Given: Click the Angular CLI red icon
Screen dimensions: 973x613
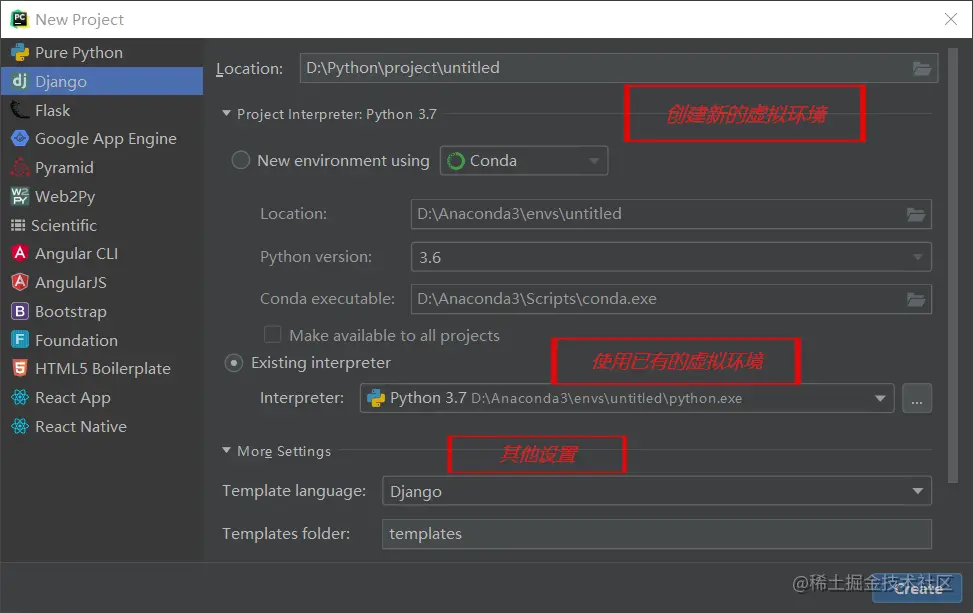Looking at the screenshot, I should (x=20, y=253).
